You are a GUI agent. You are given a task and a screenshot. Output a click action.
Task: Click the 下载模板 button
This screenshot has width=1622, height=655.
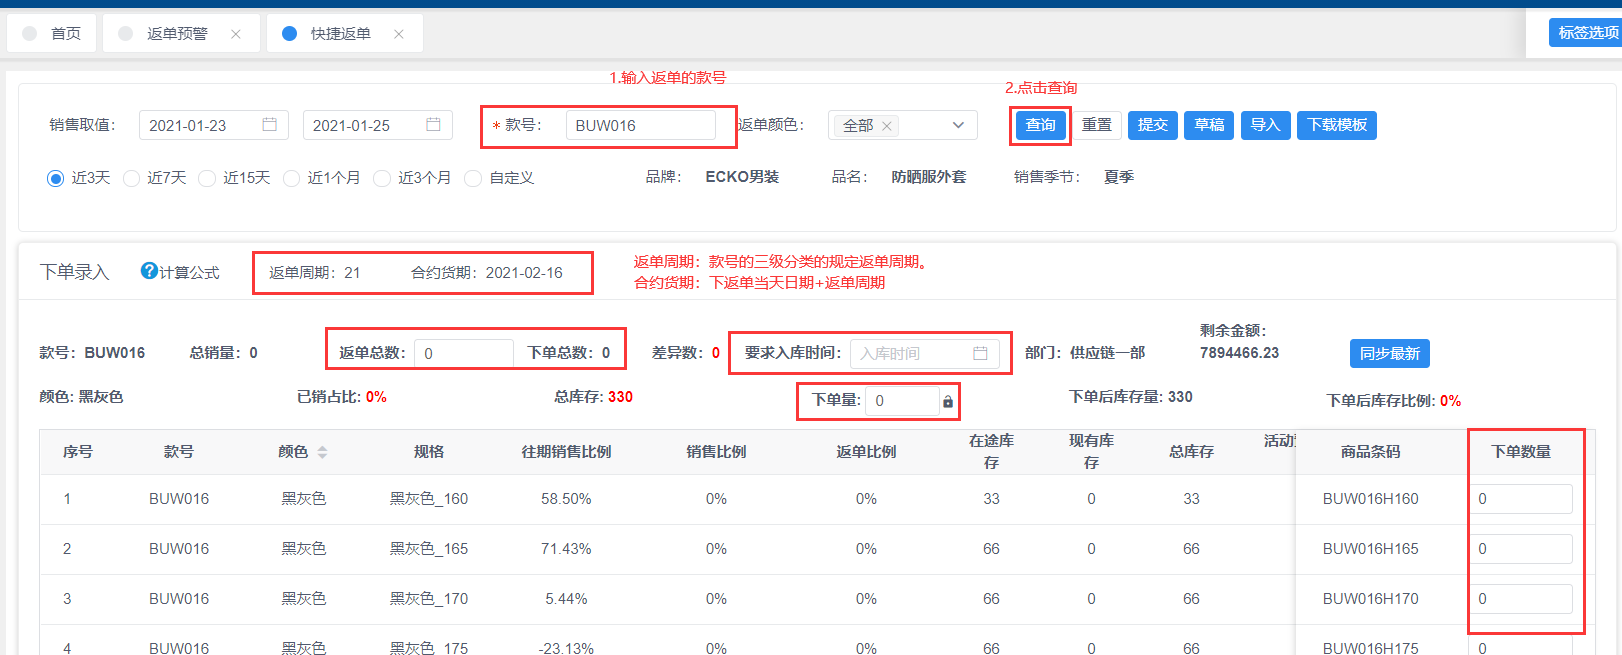pyautogui.click(x=1336, y=125)
